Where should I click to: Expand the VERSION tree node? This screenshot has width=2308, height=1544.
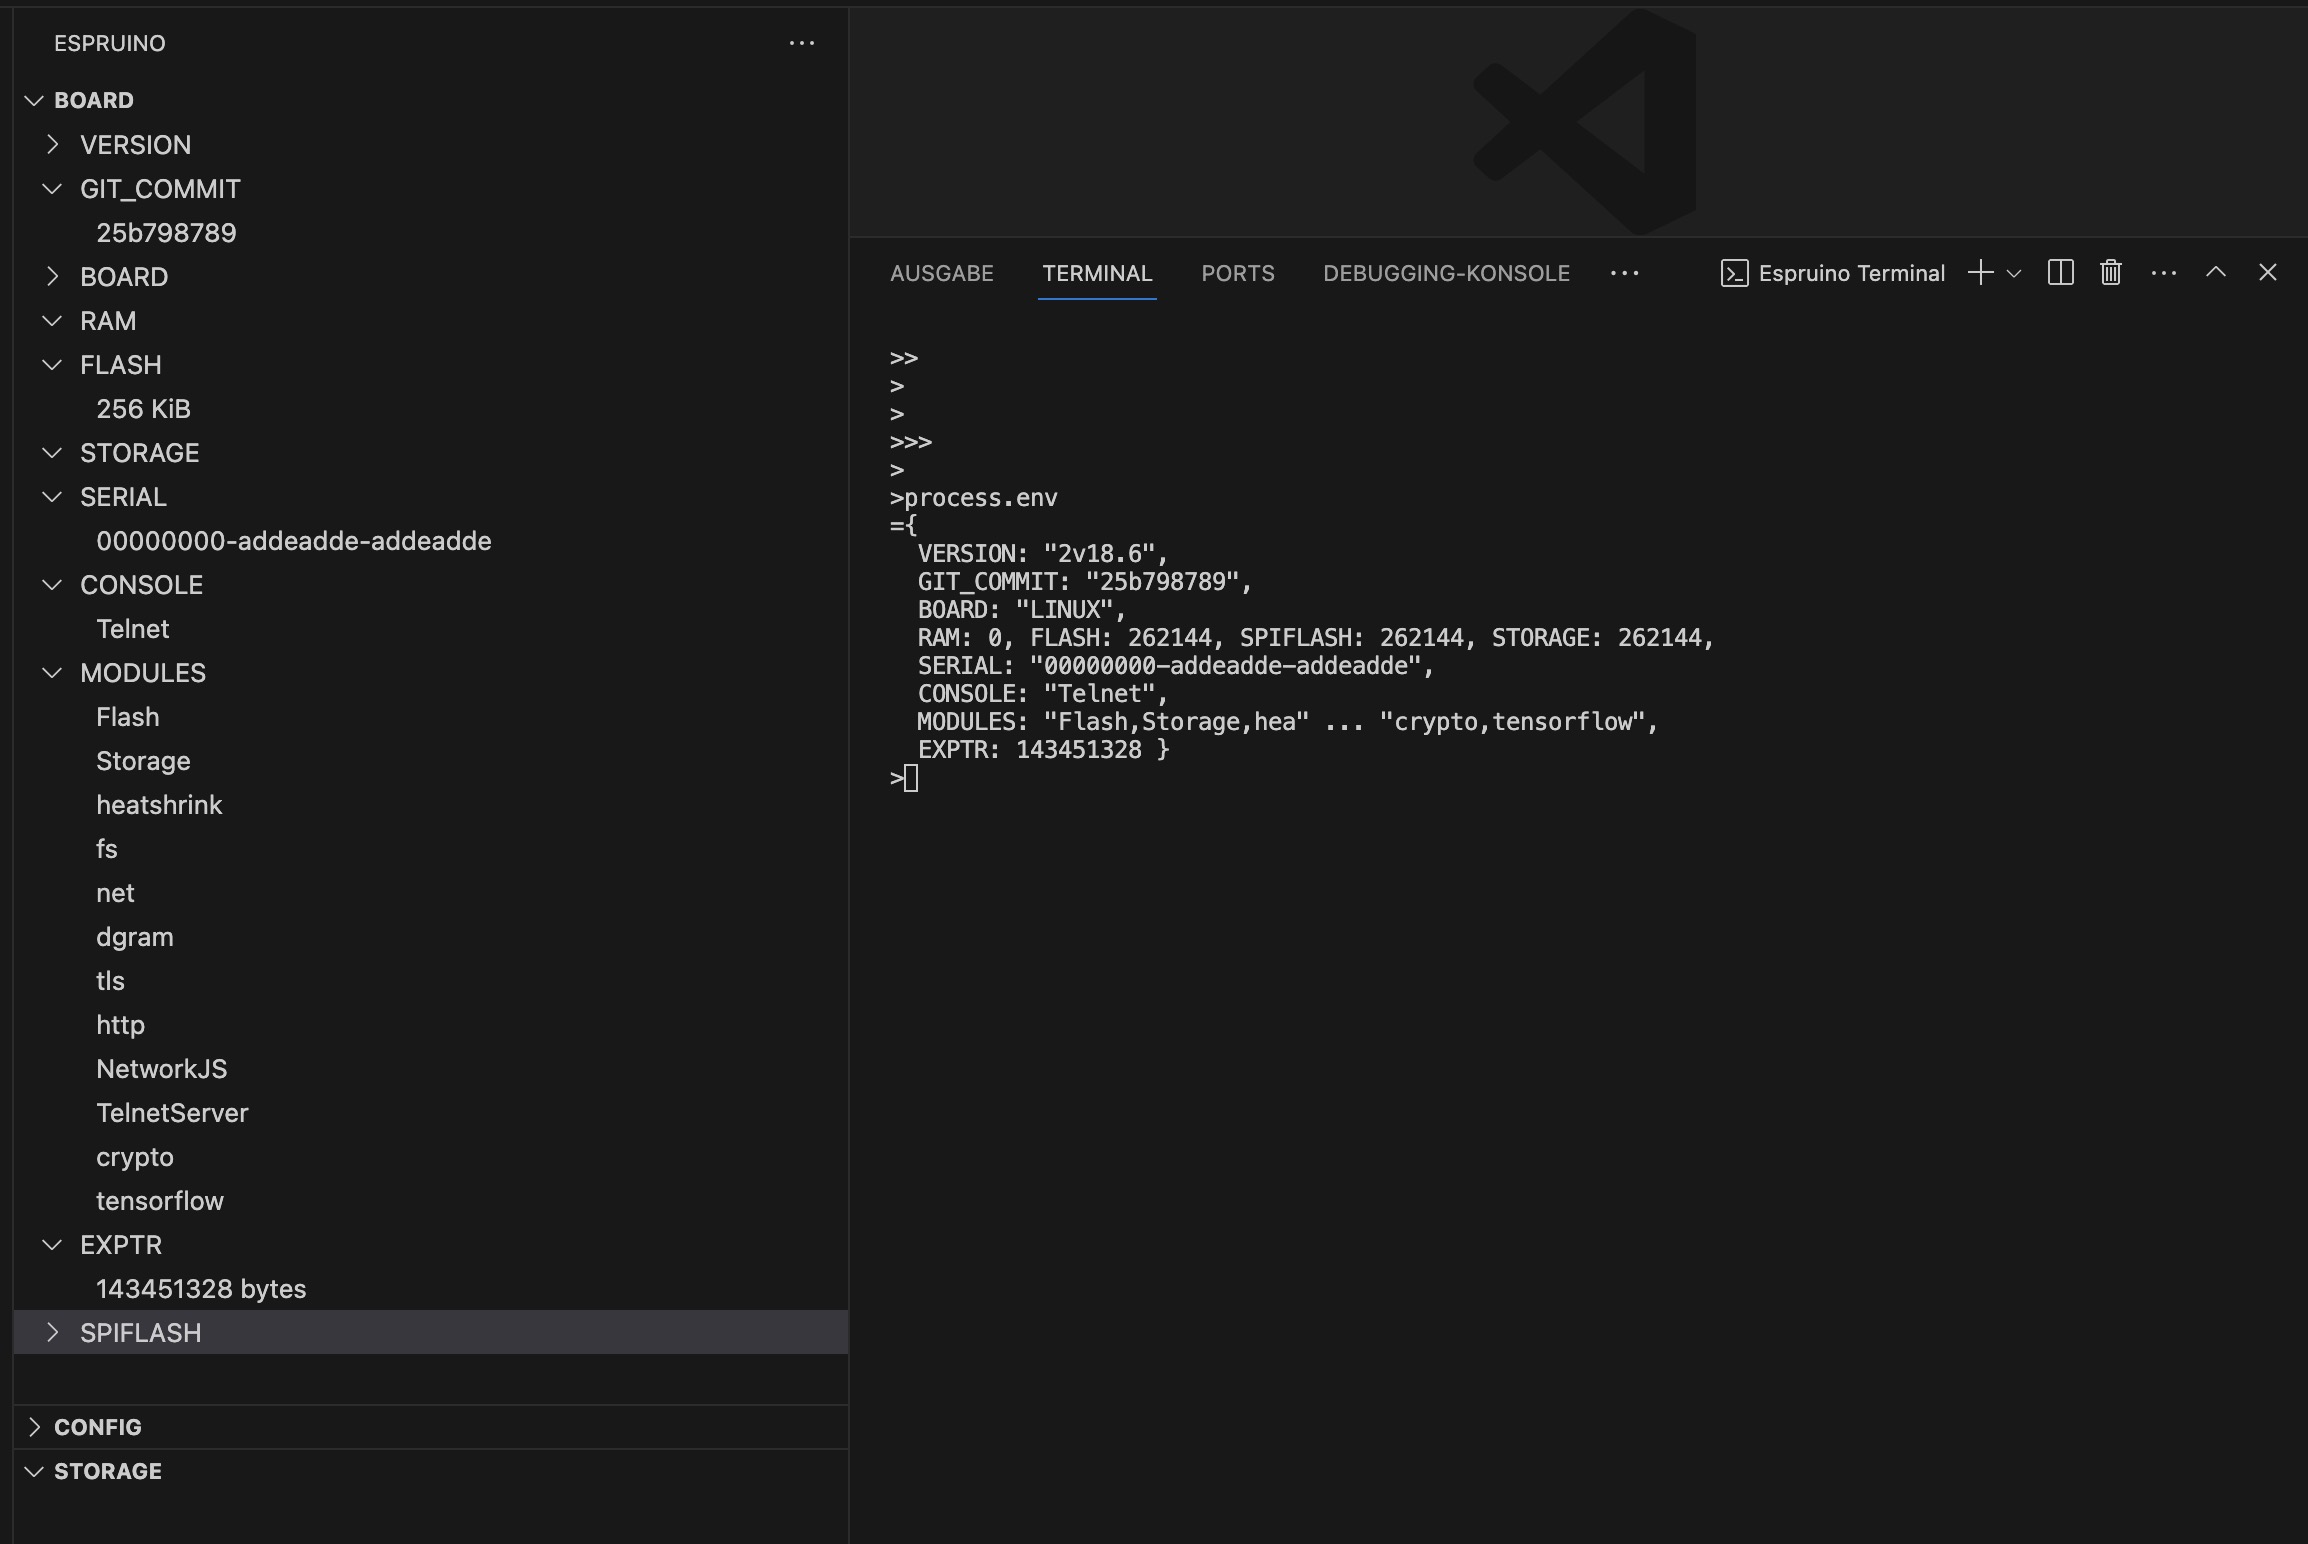click(431, 145)
